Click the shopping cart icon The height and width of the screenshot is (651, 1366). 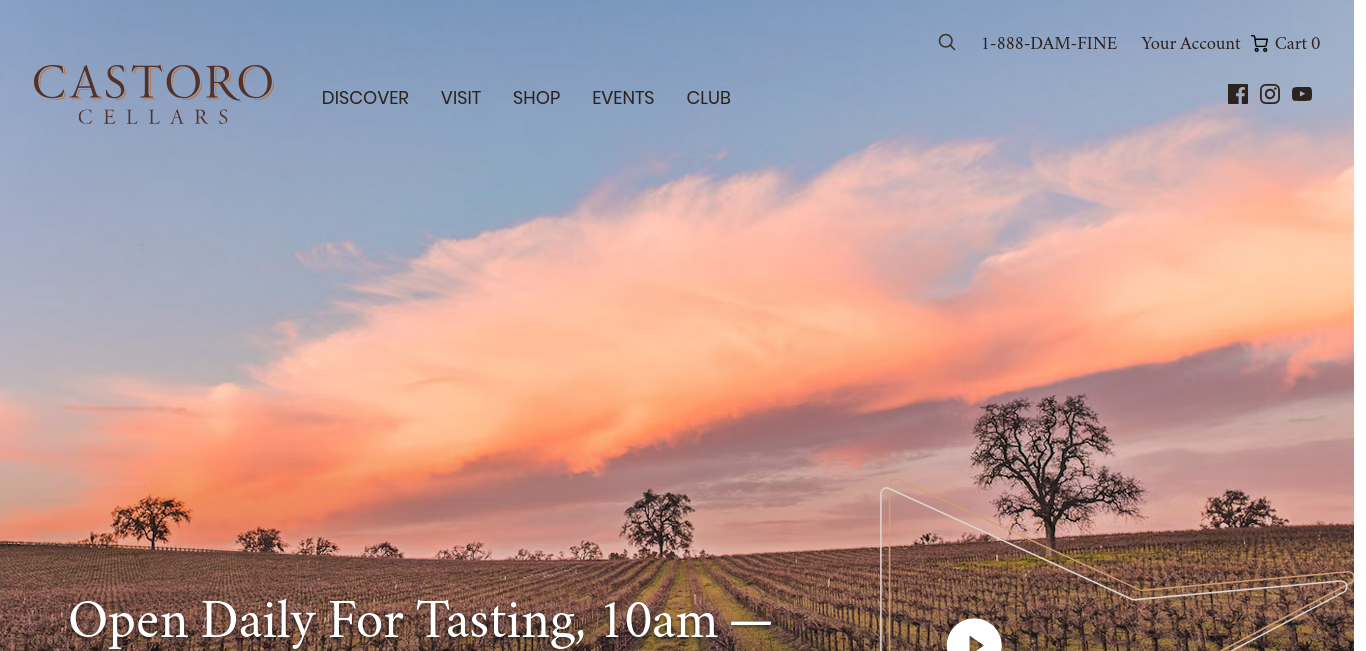click(1260, 44)
